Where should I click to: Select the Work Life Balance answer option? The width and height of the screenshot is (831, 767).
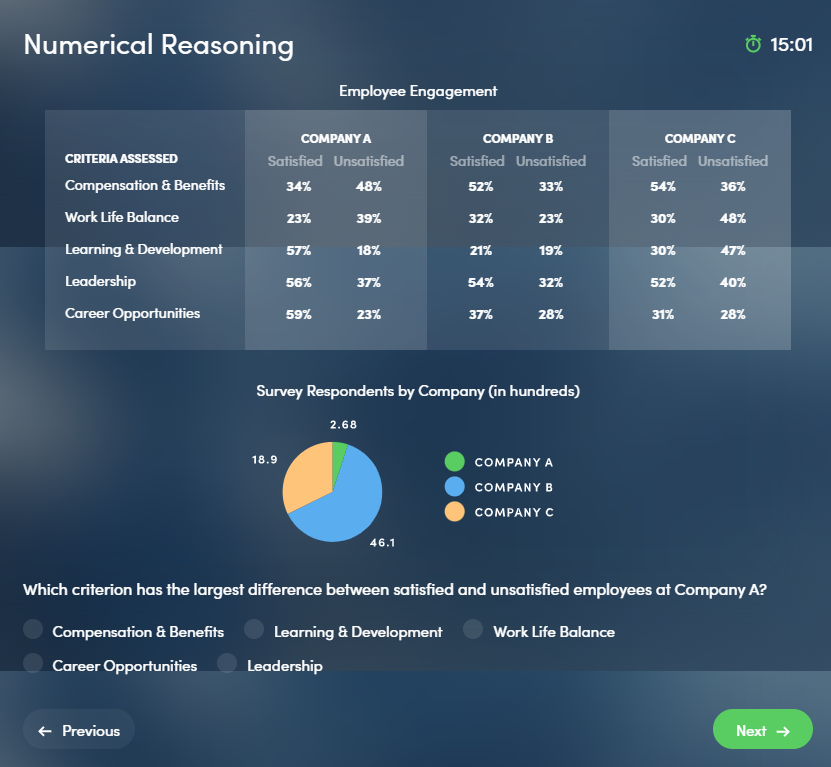[x=473, y=629]
